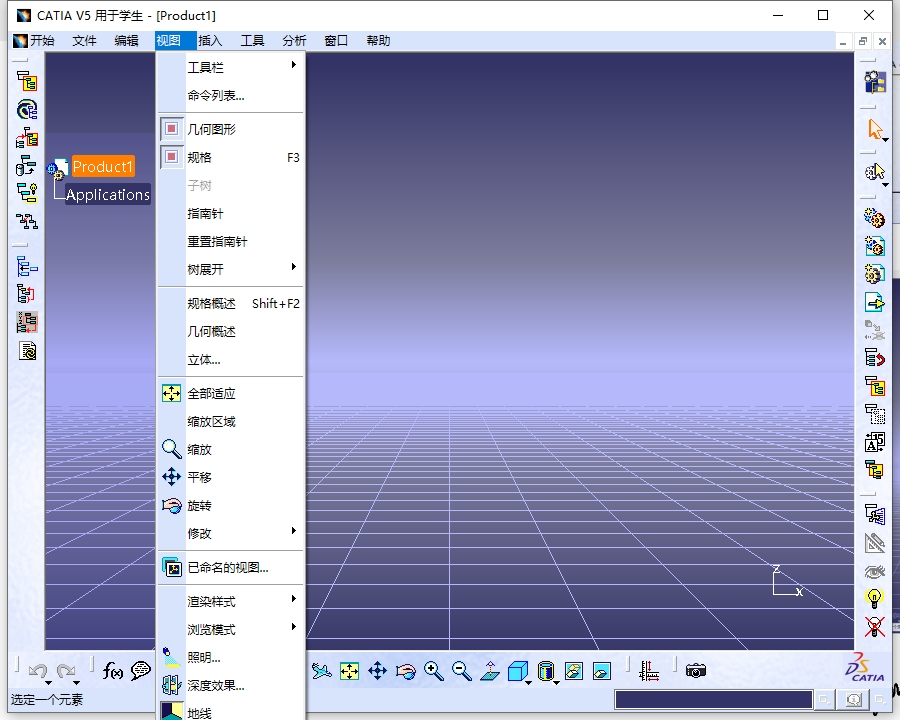Click the shading render style cylinder icon
This screenshot has width=900, height=720.
[x=546, y=671]
